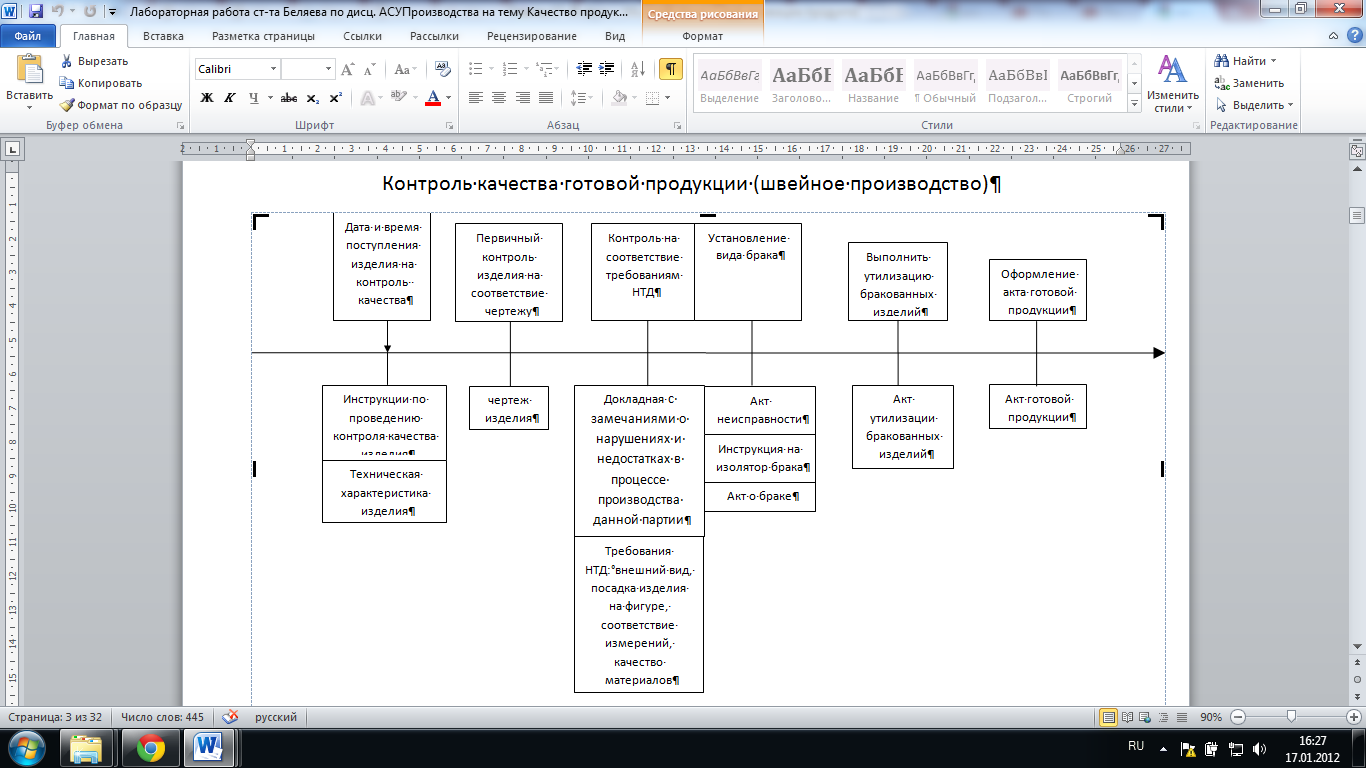
Task: Save the document from Quick Access
Action: tap(36, 12)
